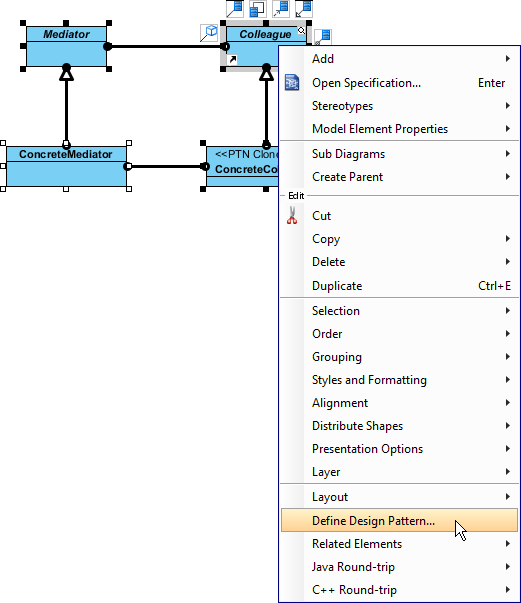Click the association resource icon above Colleague
The image size is (521, 603).
point(235,8)
